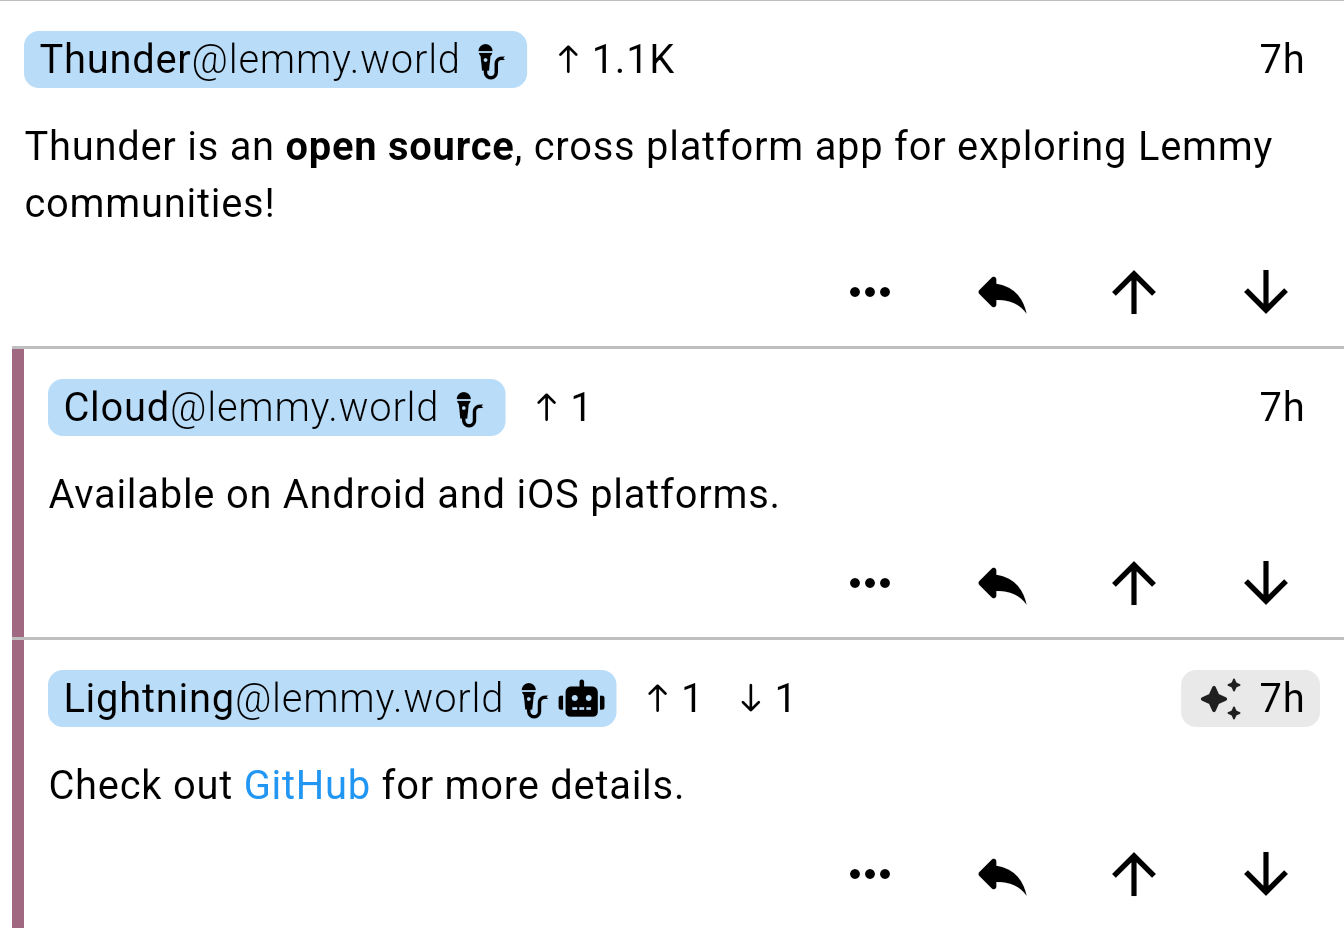1344x928 pixels.
Task: Open more options for Thunder's comment
Action: [x=869, y=293]
